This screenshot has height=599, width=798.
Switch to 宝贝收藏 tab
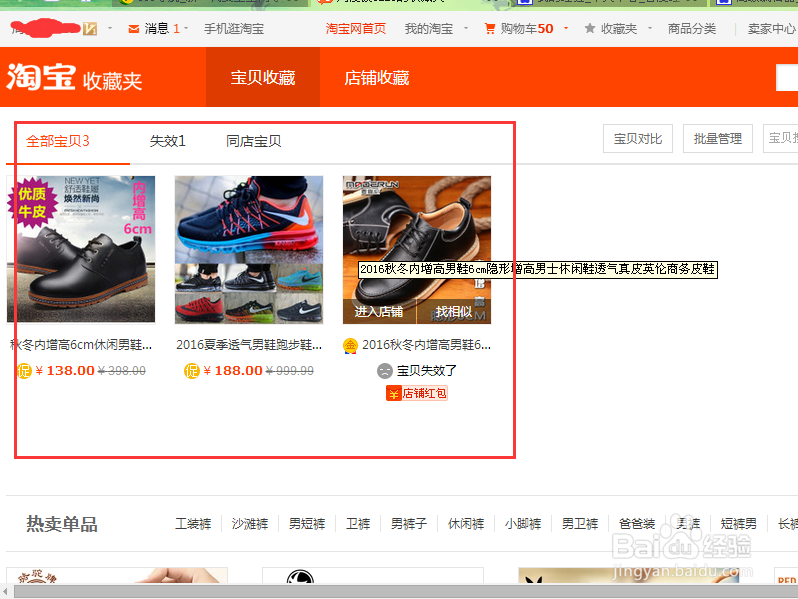pos(263,77)
